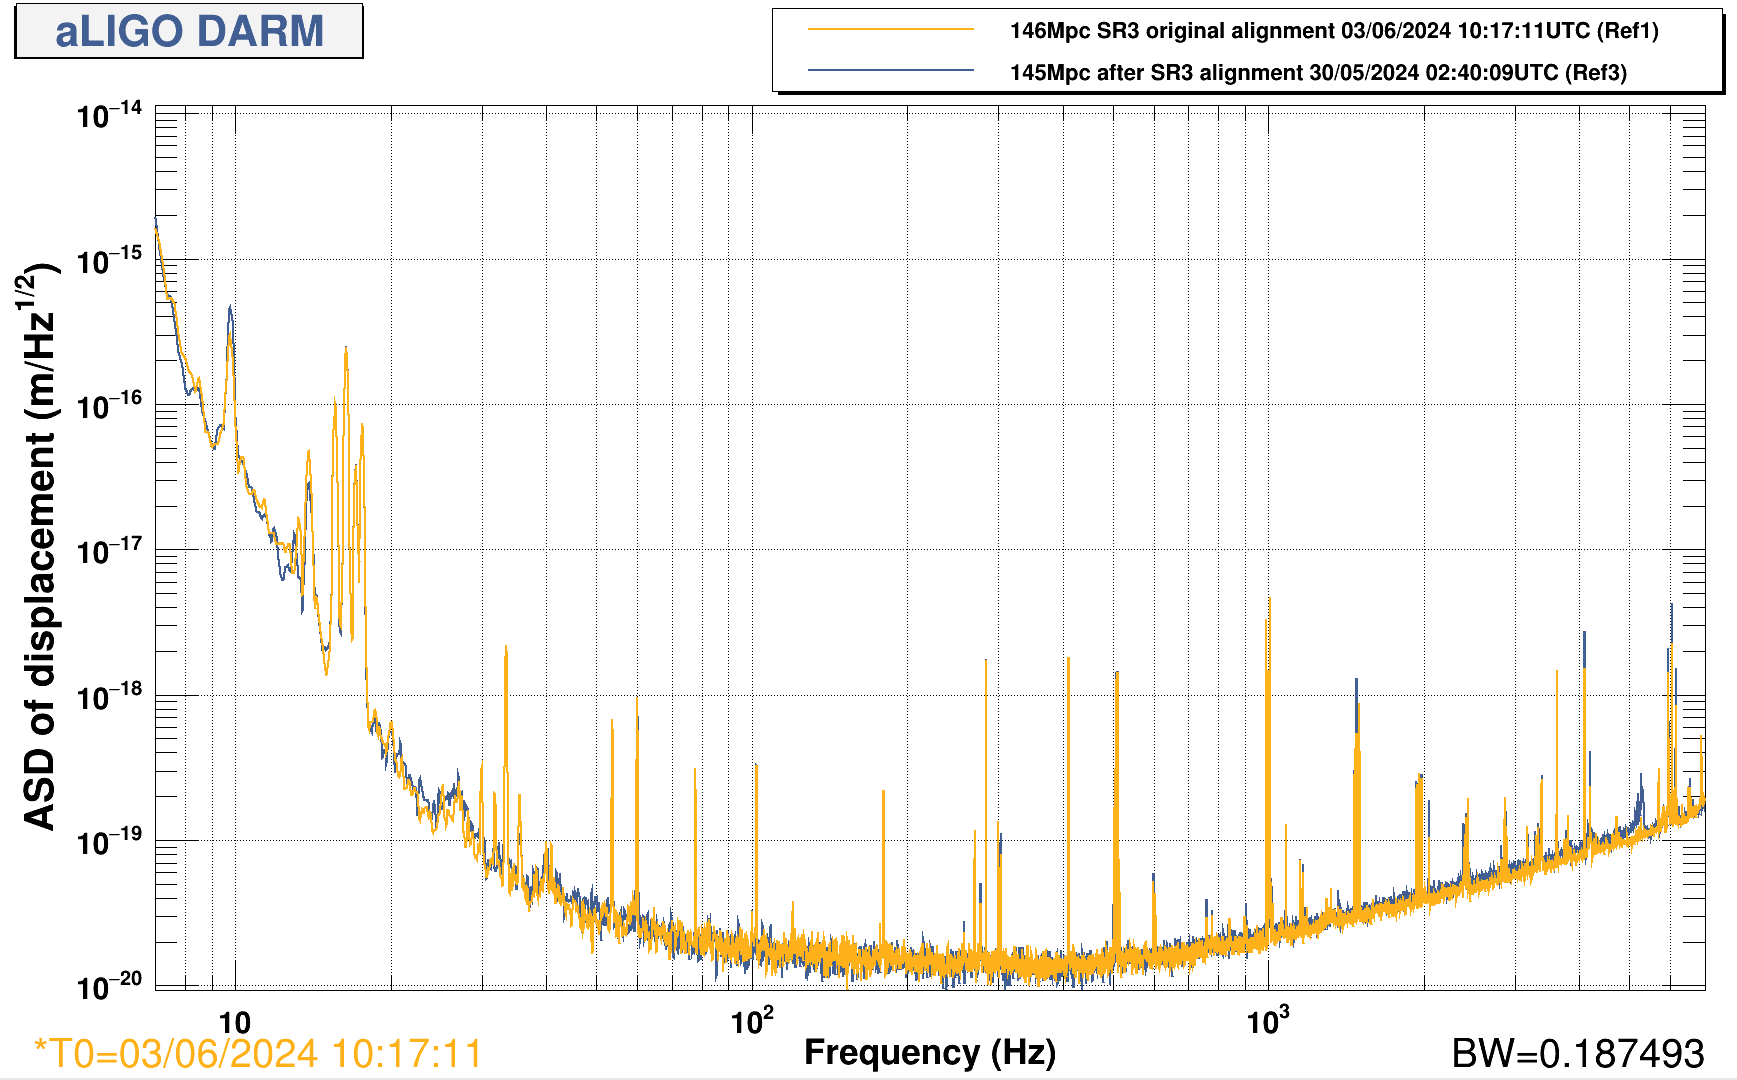Select the Frequency (Hz) x-axis label
Image resolution: width=1737 pixels, height=1080 pixels.
[929, 1052]
